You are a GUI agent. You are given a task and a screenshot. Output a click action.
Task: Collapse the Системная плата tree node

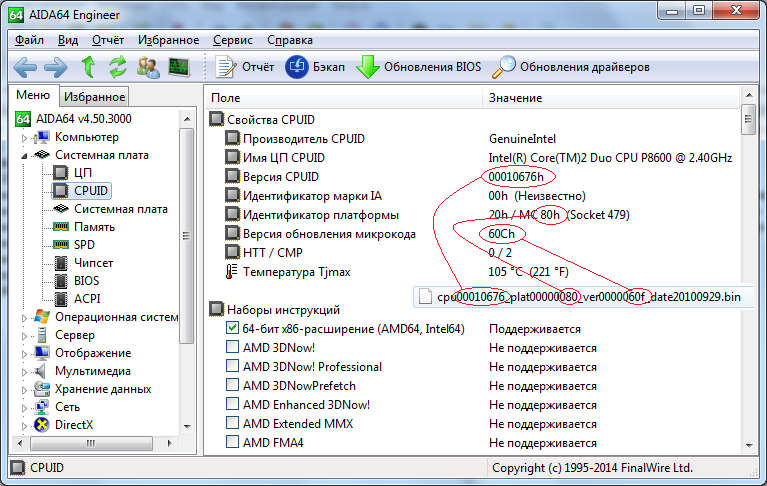tap(24, 156)
